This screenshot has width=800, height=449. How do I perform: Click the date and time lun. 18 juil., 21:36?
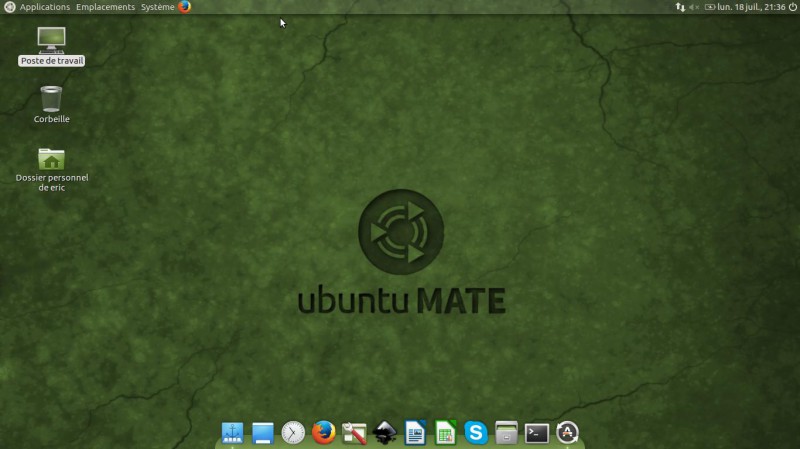[x=751, y=7]
